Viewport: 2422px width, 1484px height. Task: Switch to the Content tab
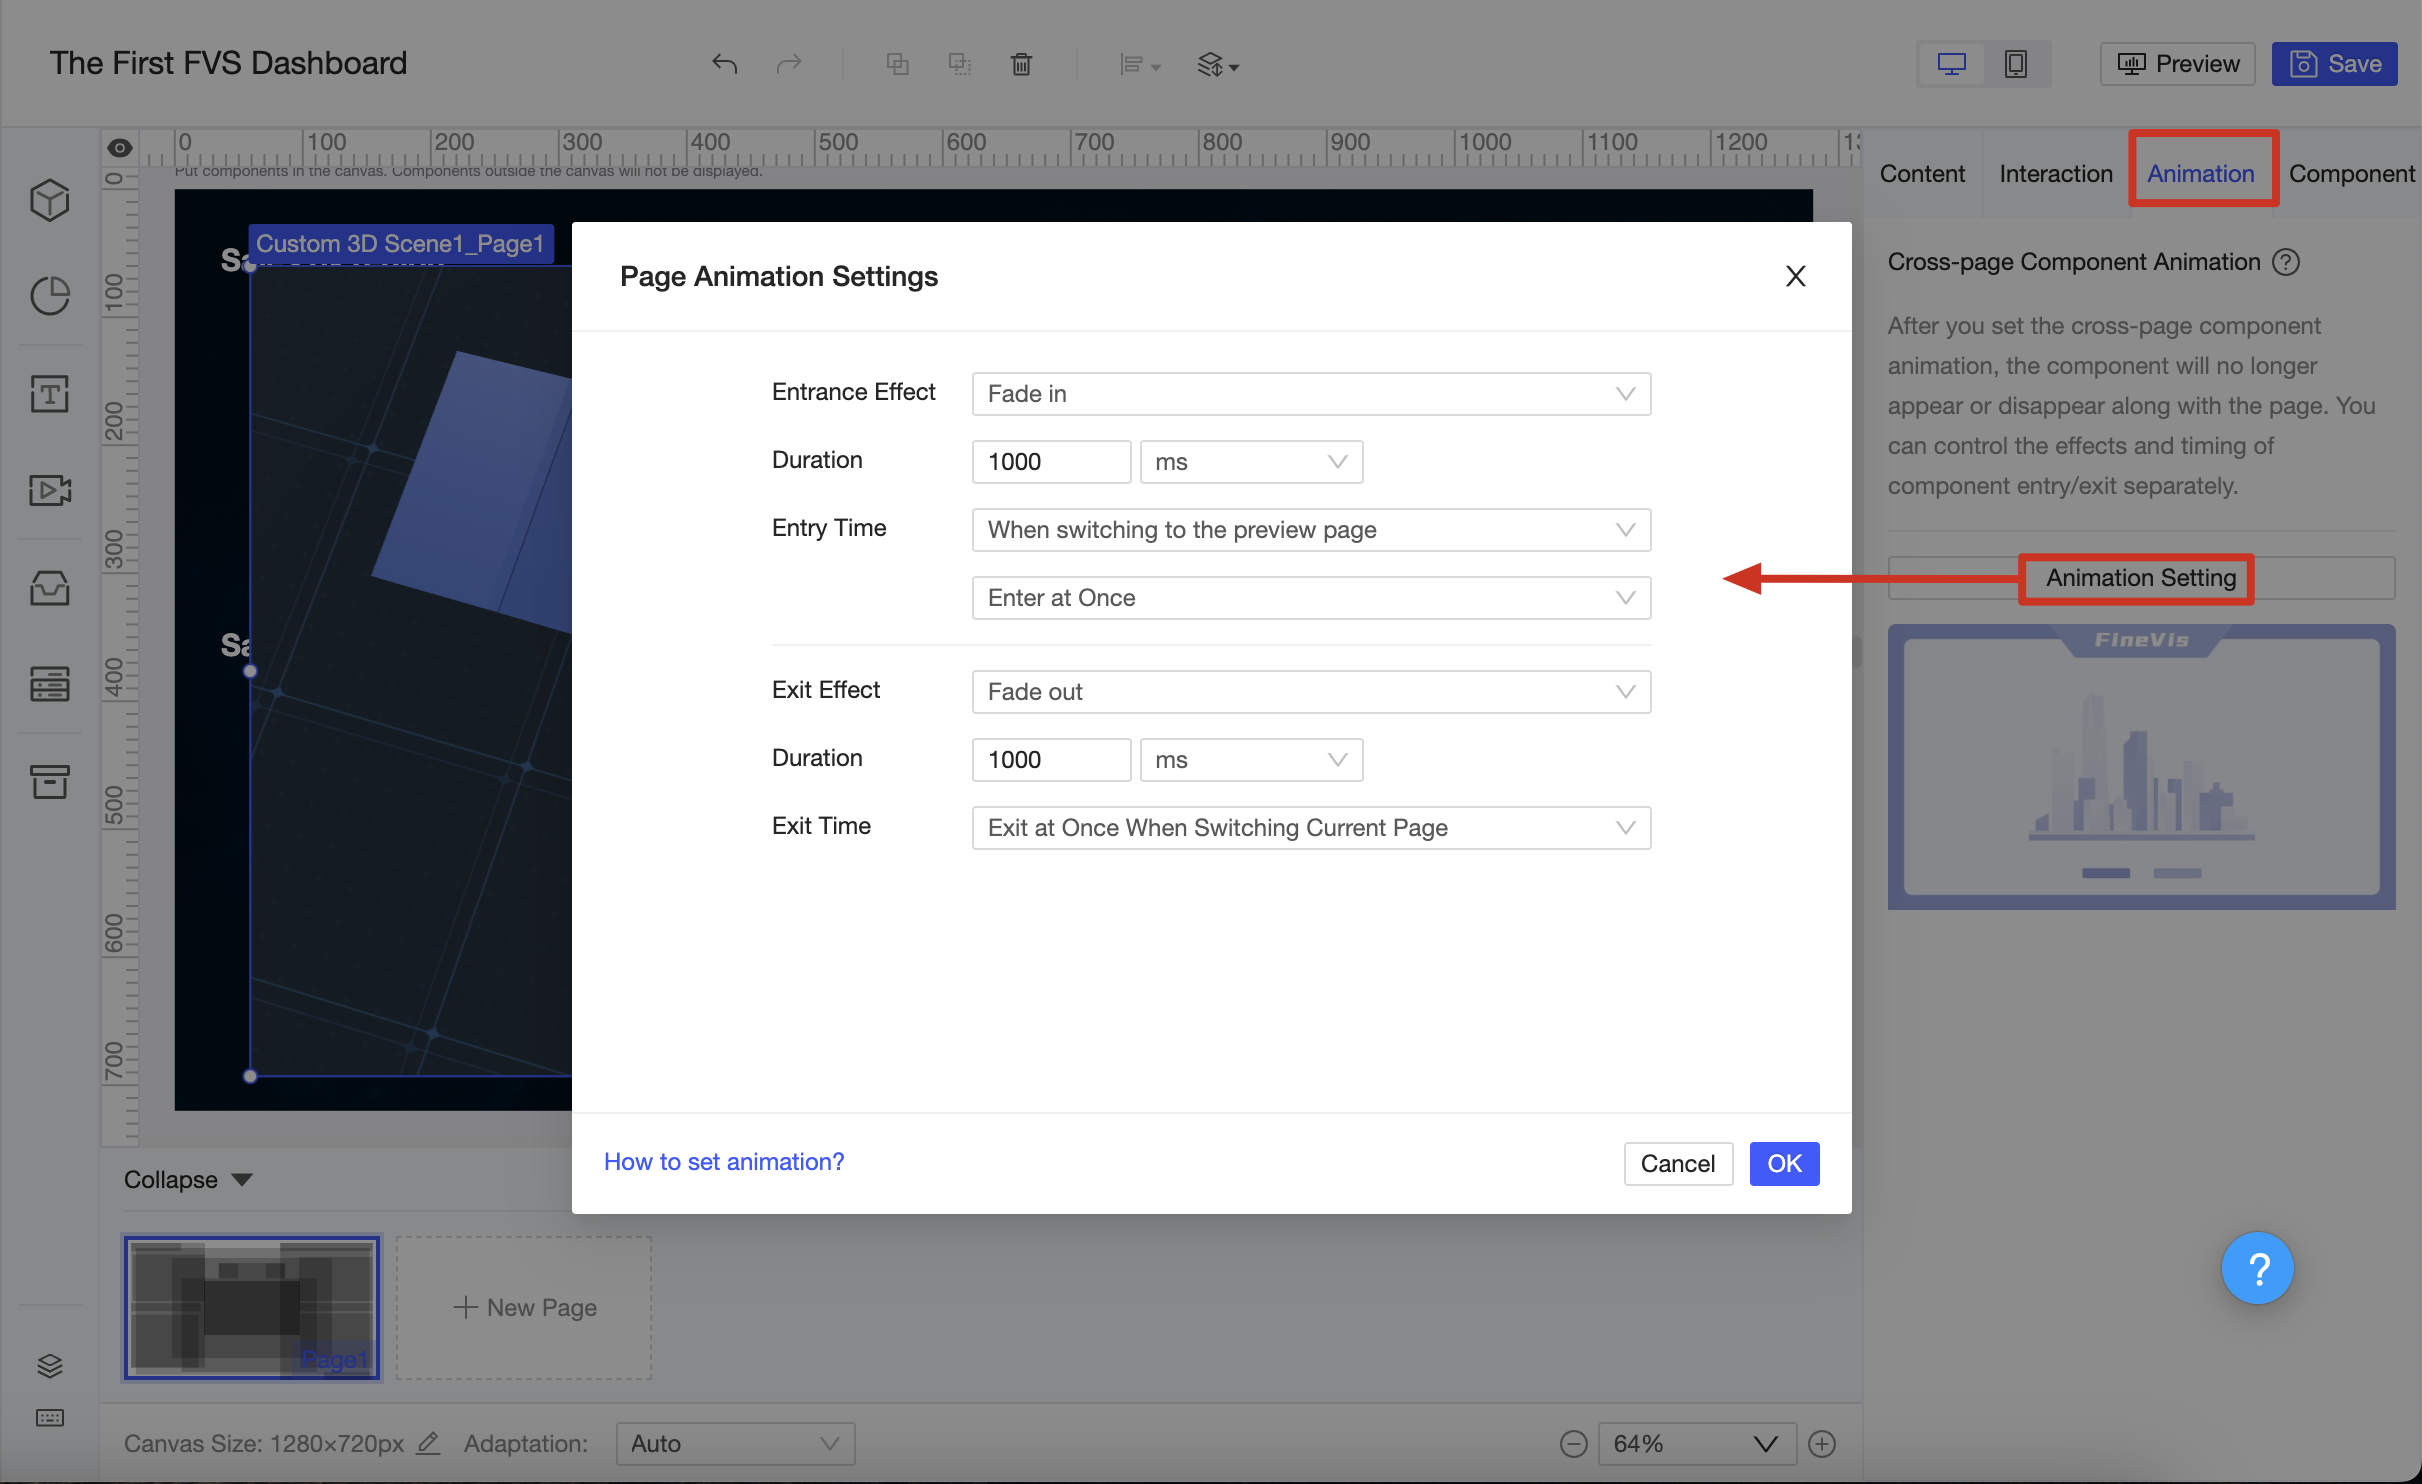pyautogui.click(x=1922, y=172)
